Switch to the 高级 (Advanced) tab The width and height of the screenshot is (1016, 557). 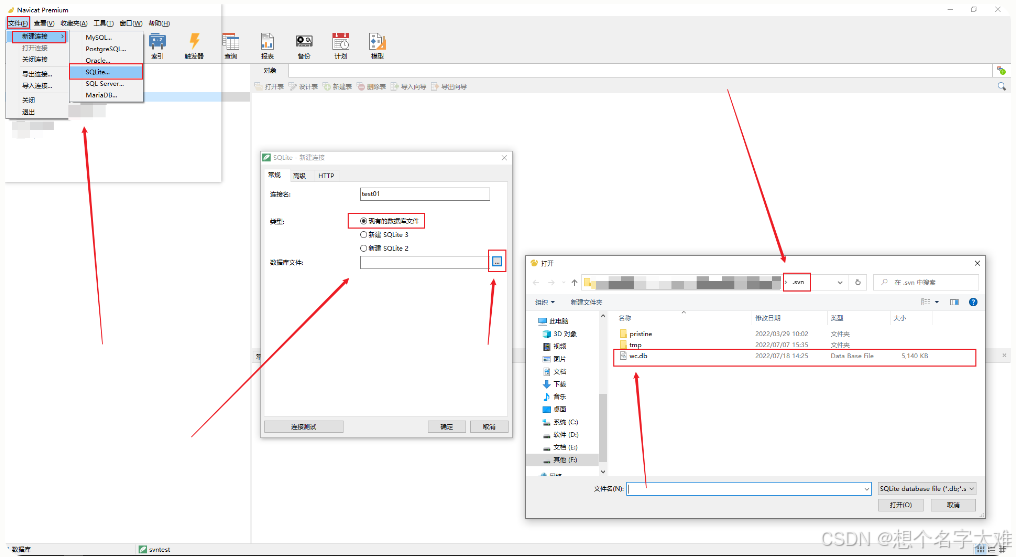299,176
